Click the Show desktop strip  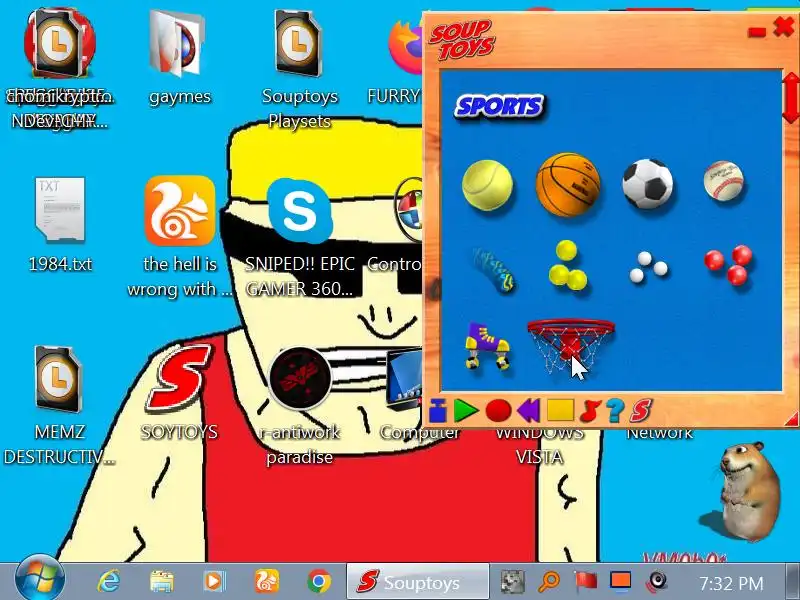tap(792, 582)
